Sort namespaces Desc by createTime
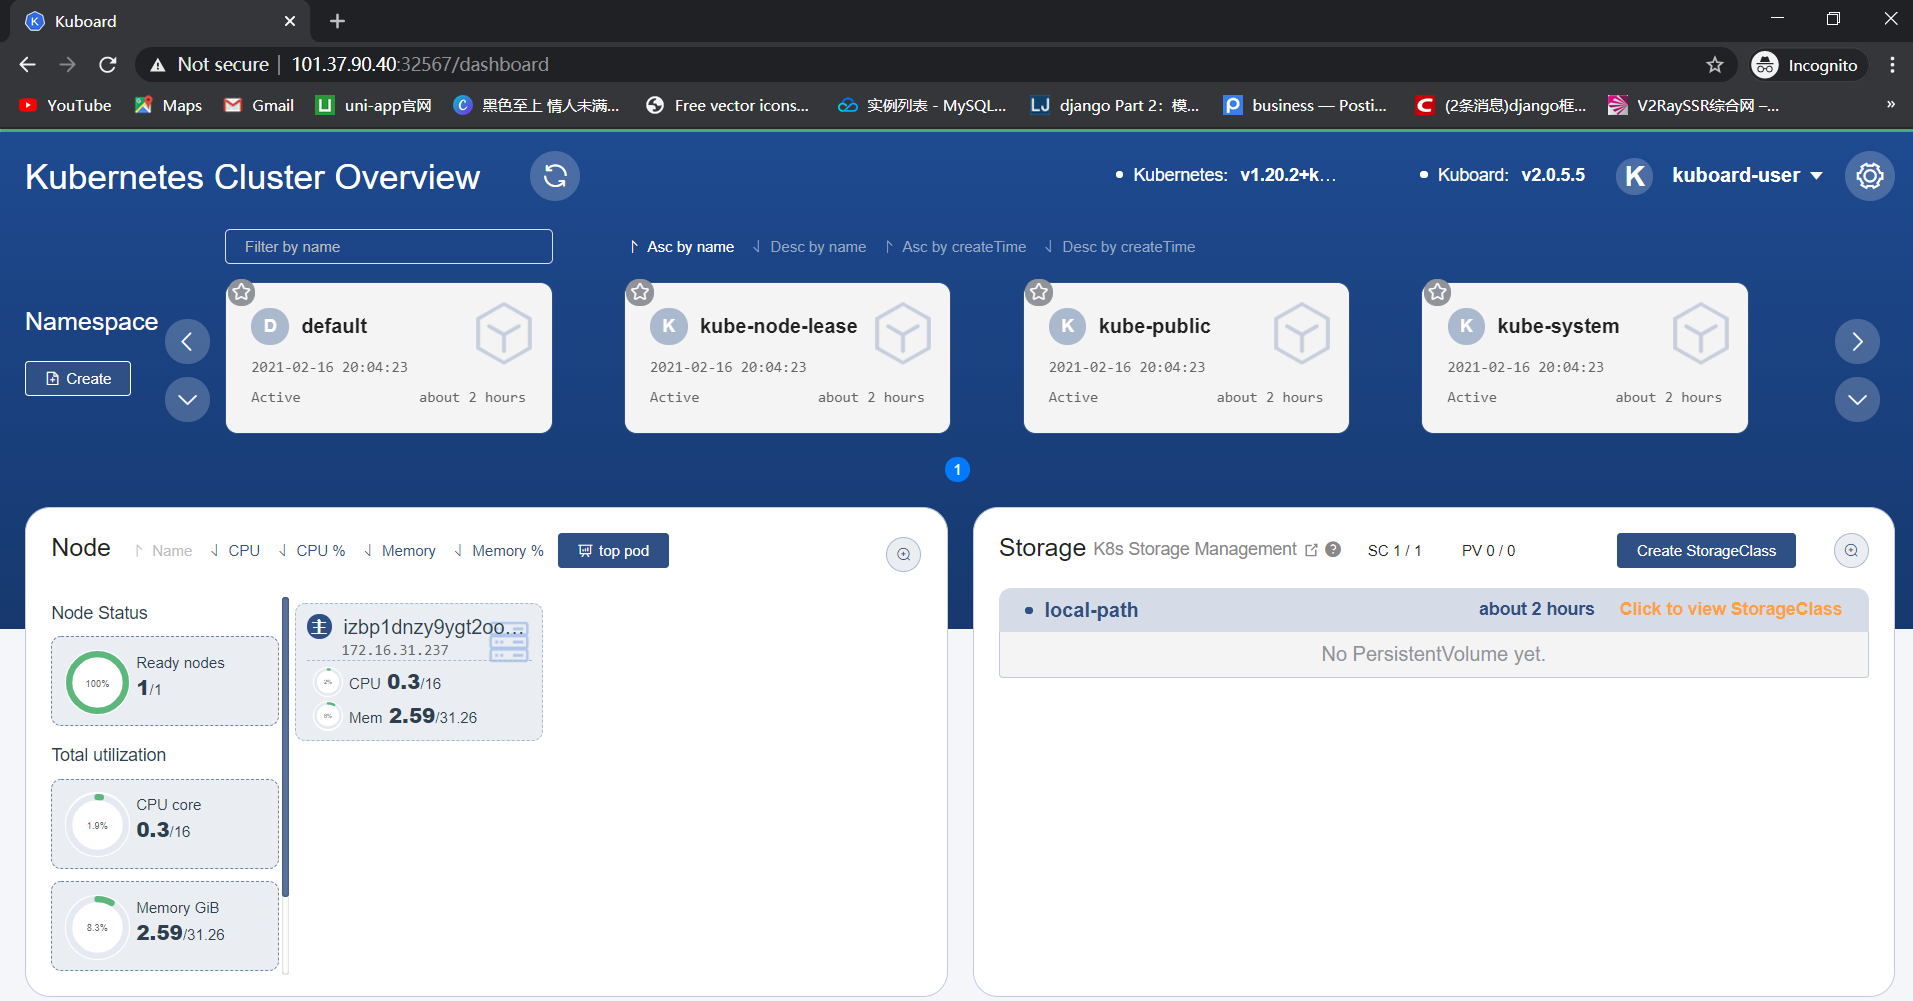This screenshot has height=1001, width=1913. click(1119, 247)
